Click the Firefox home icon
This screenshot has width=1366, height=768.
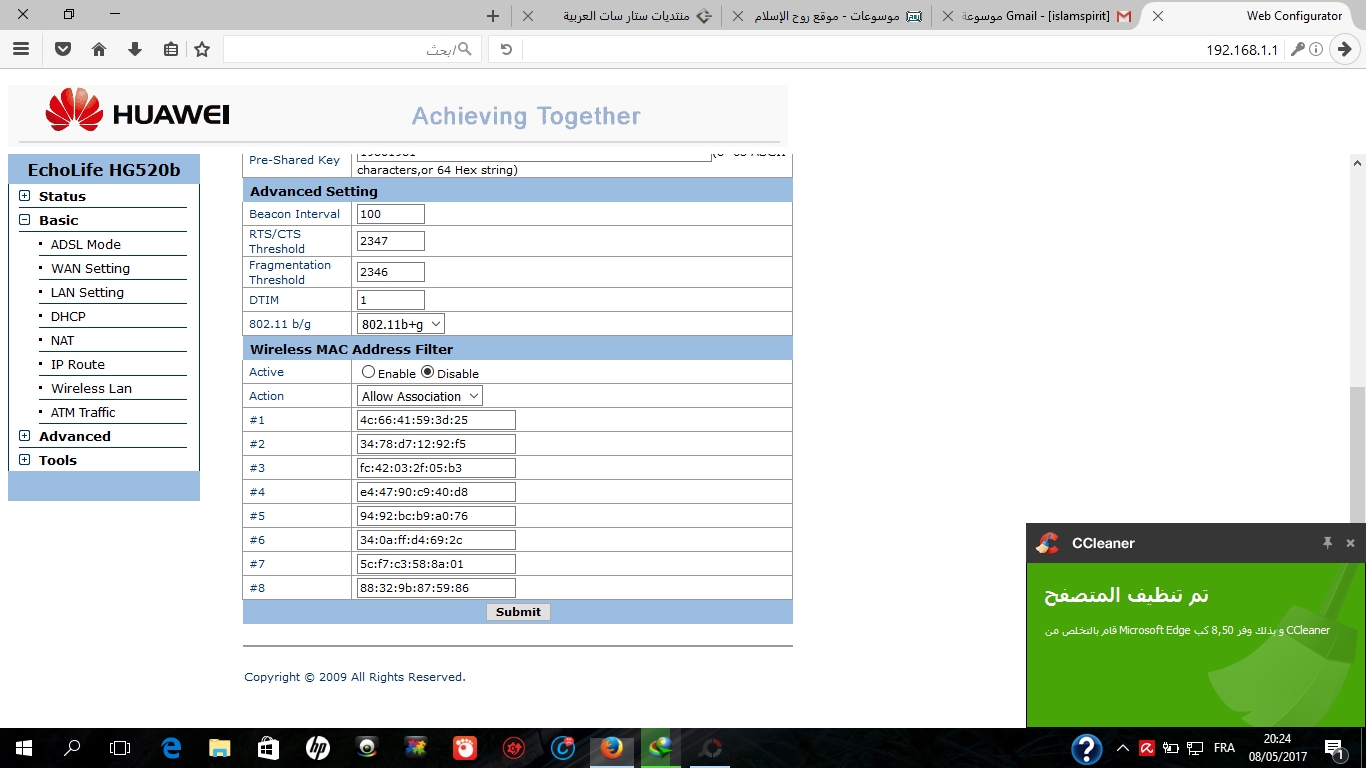point(98,49)
